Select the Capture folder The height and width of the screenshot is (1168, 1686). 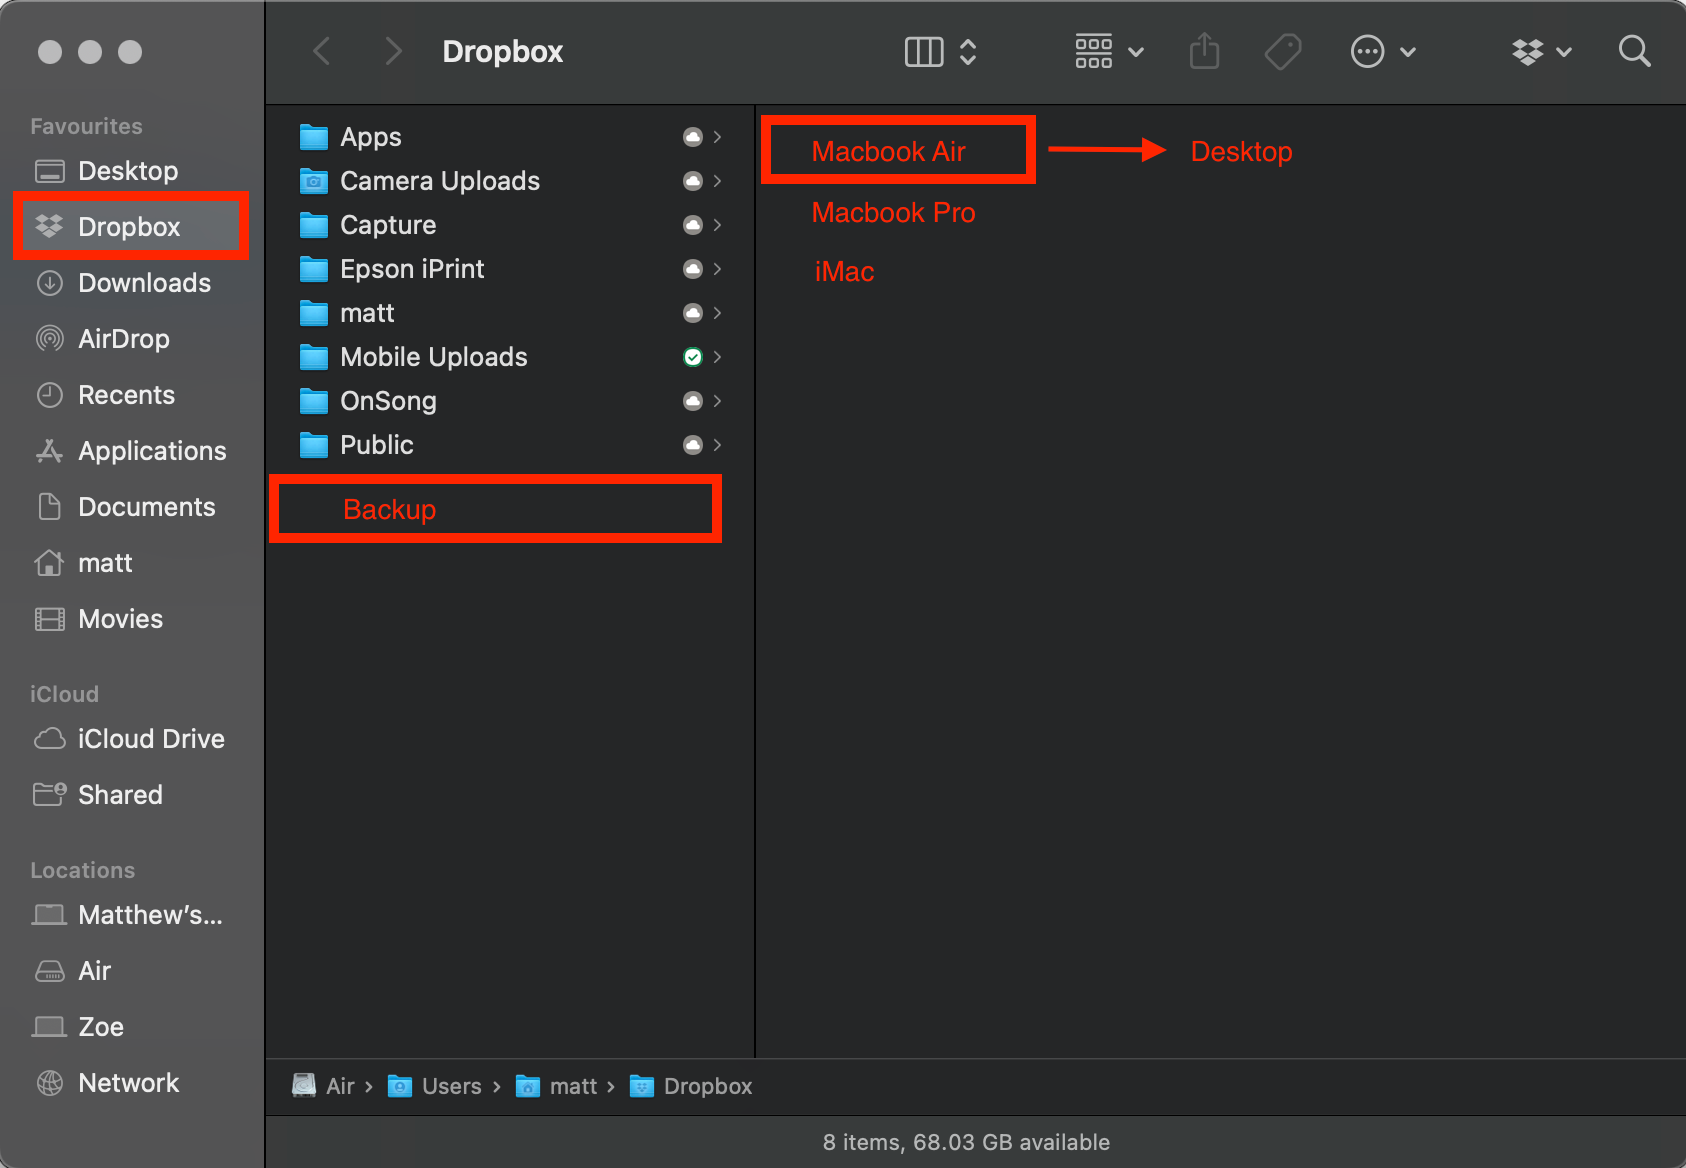click(x=510, y=225)
